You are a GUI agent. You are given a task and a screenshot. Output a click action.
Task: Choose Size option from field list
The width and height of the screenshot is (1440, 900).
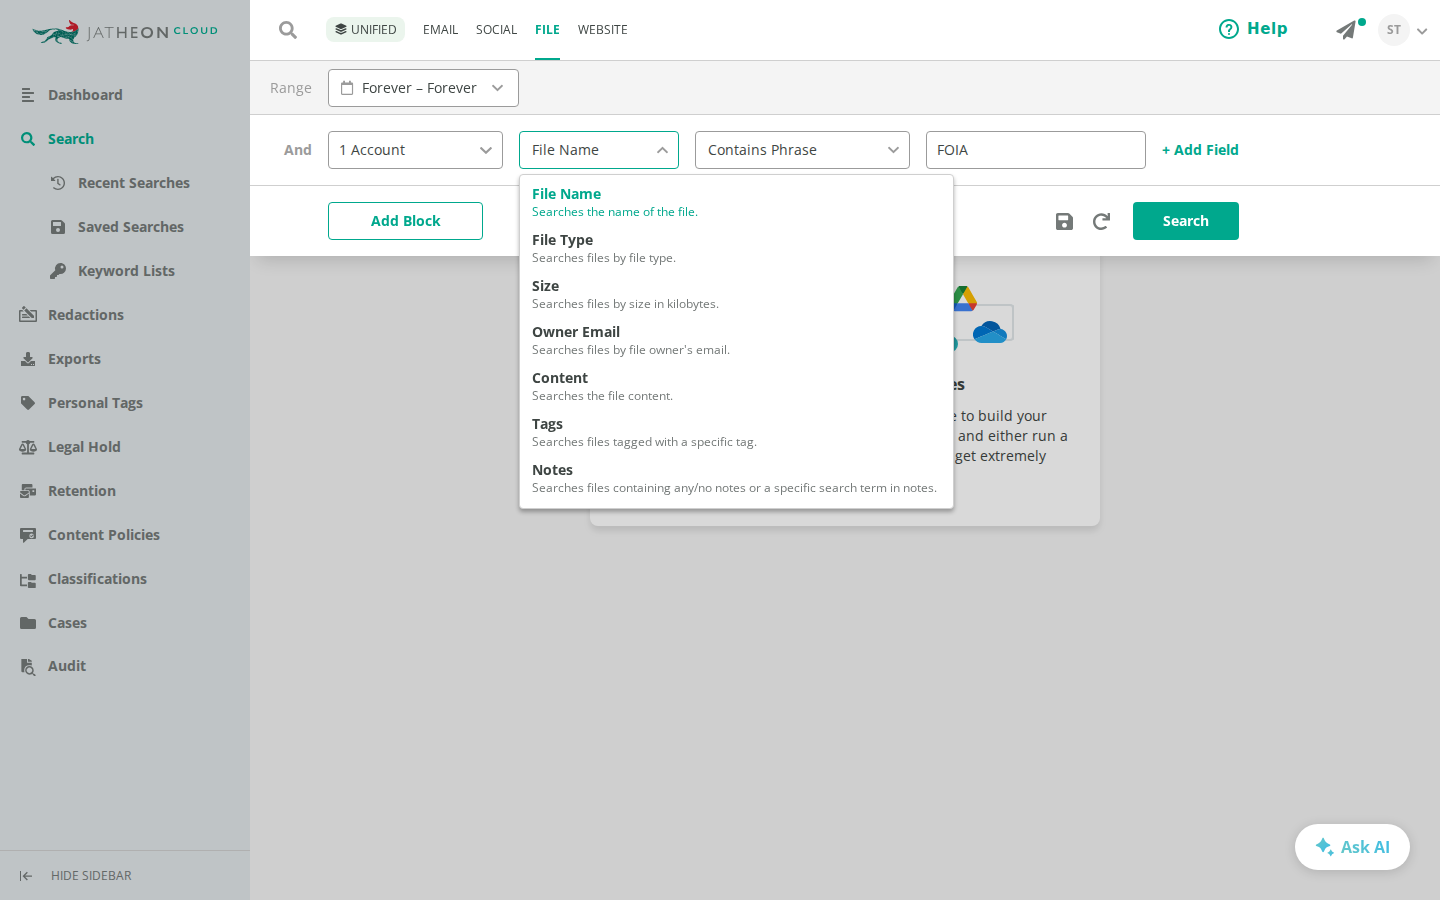pos(736,294)
